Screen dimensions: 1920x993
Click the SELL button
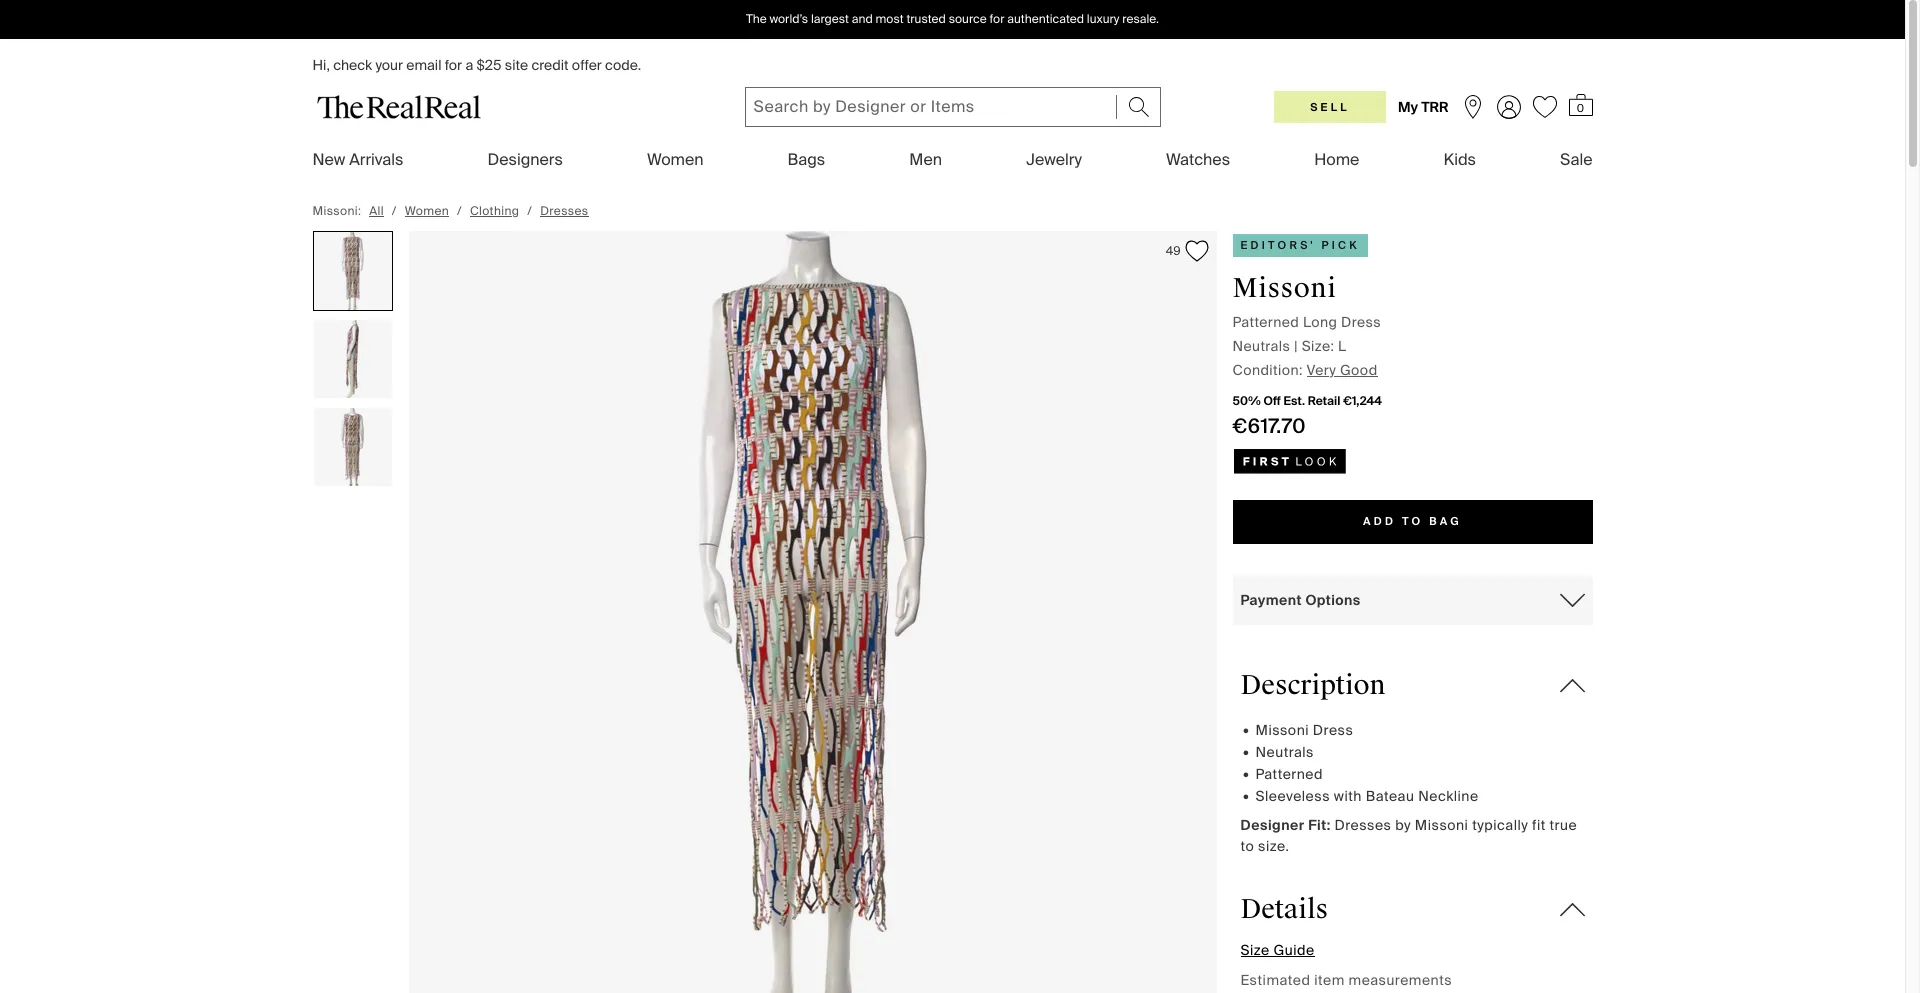point(1329,107)
